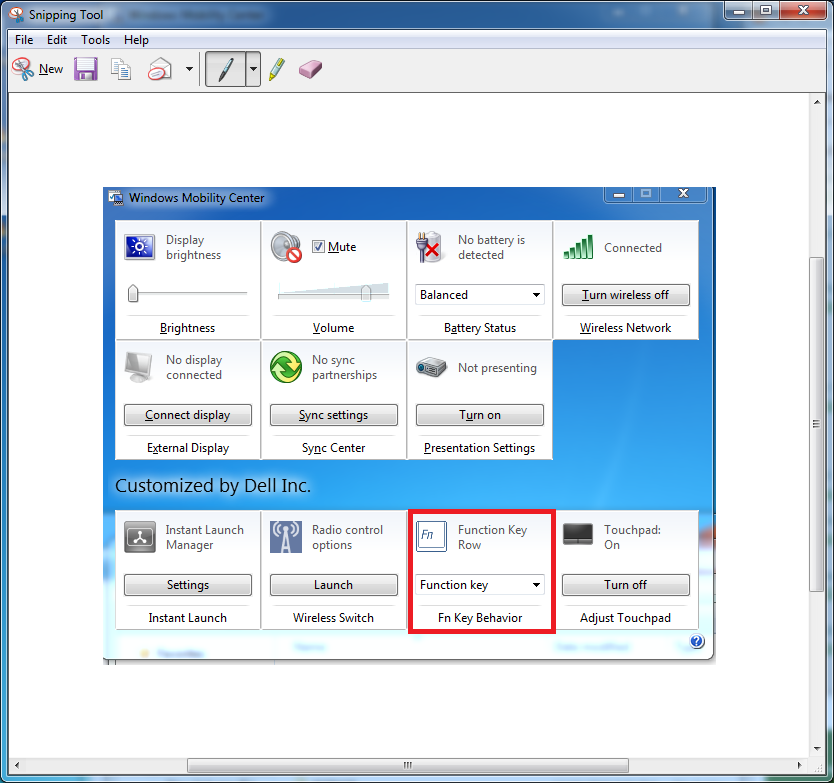The height and width of the screenshot is (783, 834).
Task: Copy the snip to clipboard
Action: [x=121, y=69]
